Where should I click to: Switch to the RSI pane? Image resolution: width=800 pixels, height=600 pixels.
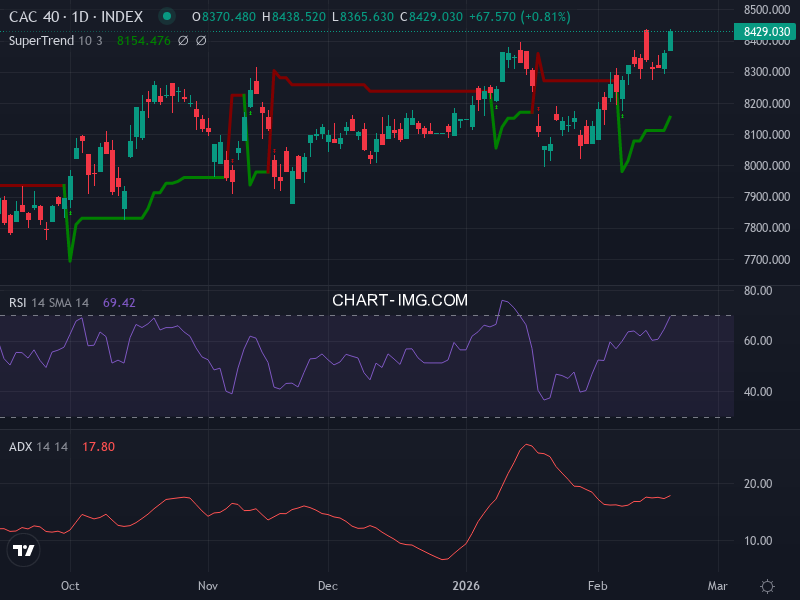click(x=400, y=360)
